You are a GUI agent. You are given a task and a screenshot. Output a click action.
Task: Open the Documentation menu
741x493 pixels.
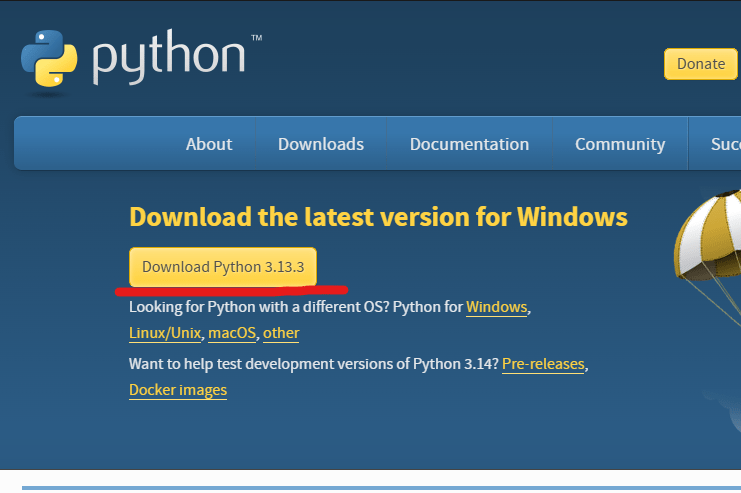coord(469,144)
